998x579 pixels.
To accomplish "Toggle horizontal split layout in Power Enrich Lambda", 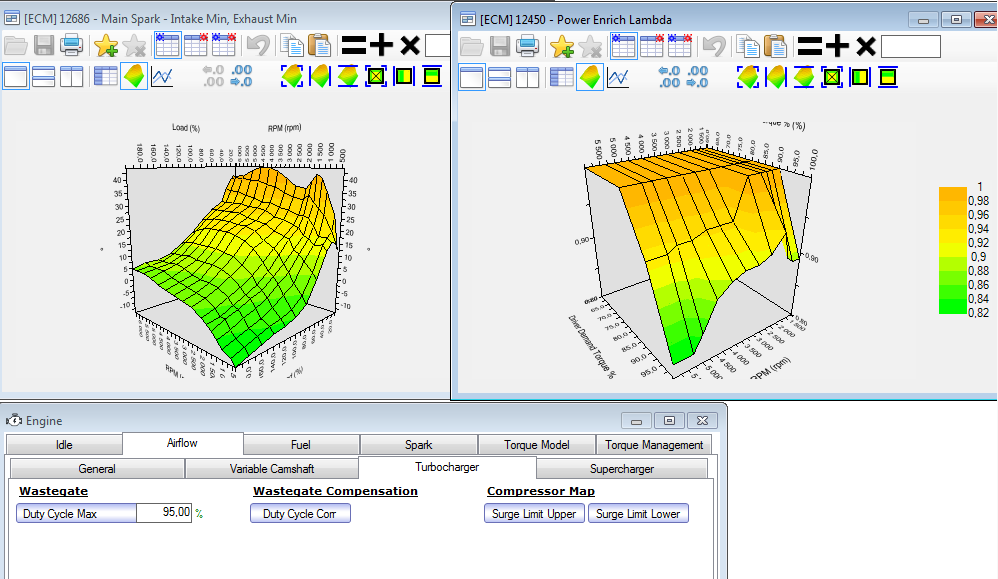I will [499, 77].
